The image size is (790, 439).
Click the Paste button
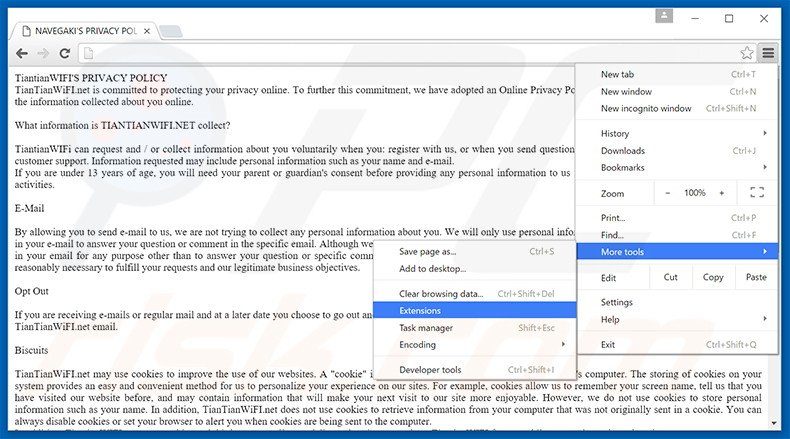tap(756, 277)
